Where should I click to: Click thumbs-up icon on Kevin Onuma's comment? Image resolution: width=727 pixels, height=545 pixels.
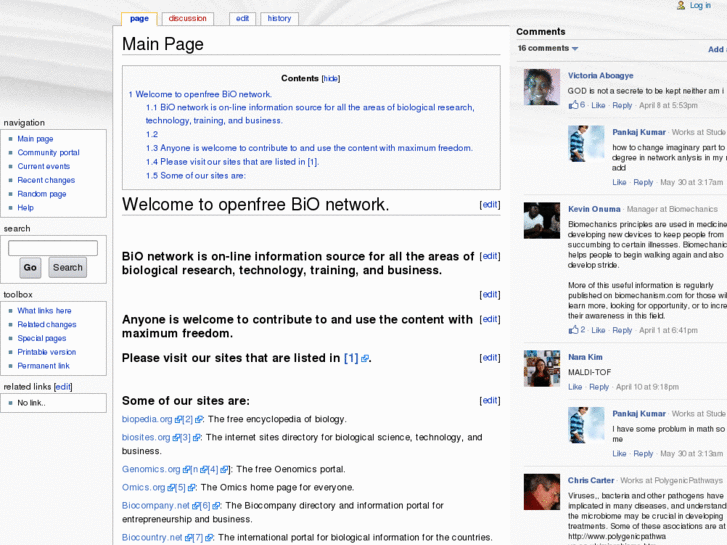(574, 330)
